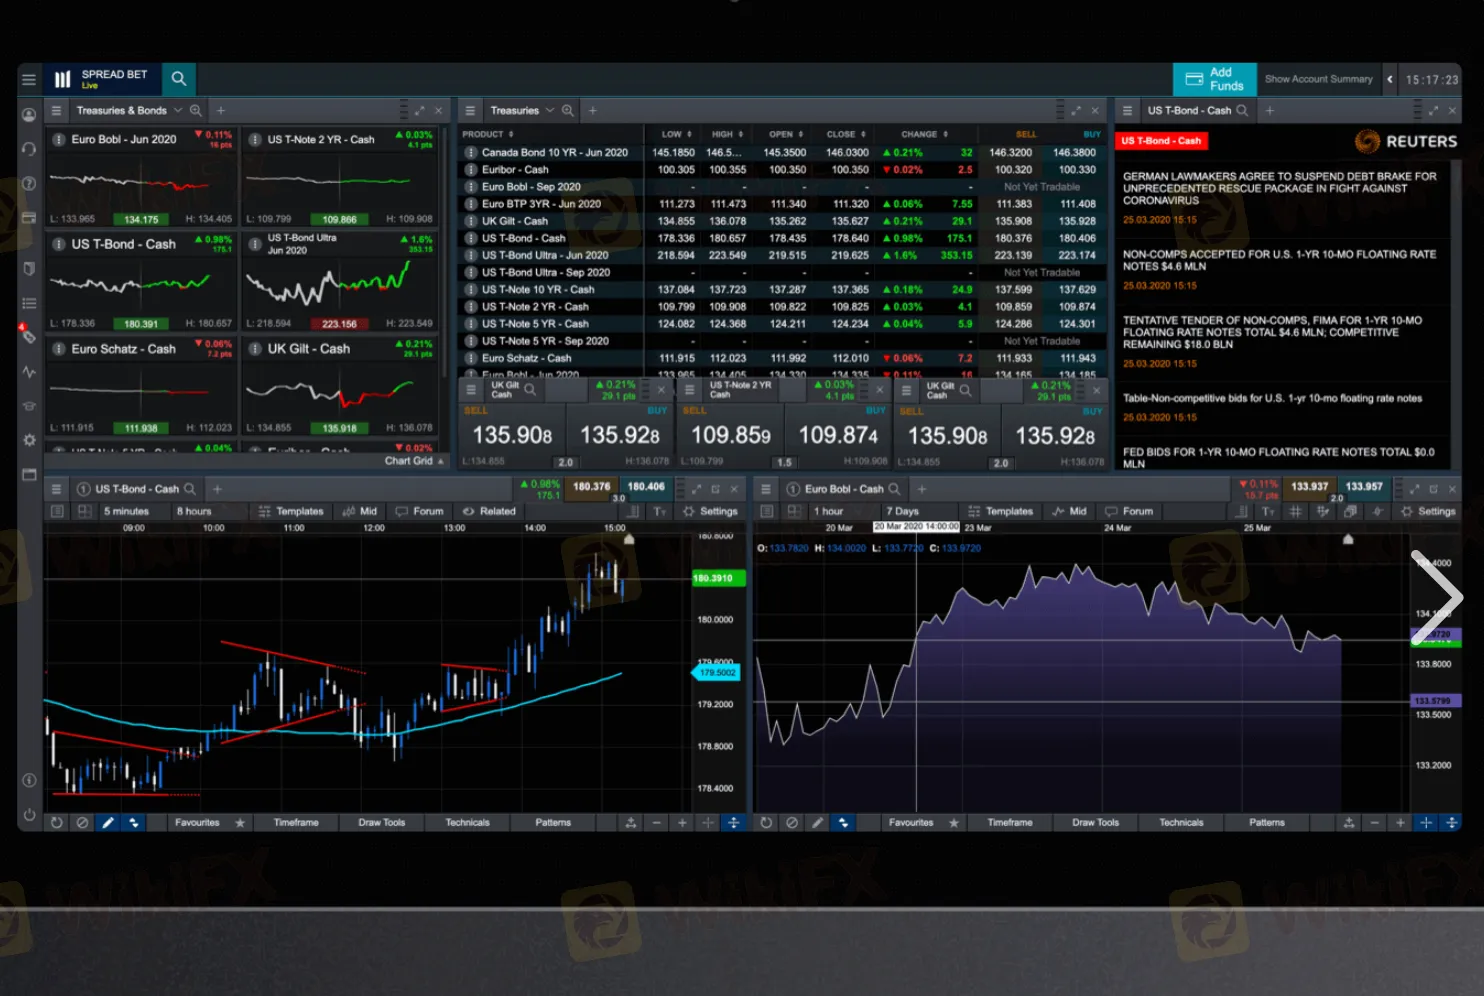
Task: Enable auto-fit vertical scaling on the chart
Action: [x=735, y=822]
